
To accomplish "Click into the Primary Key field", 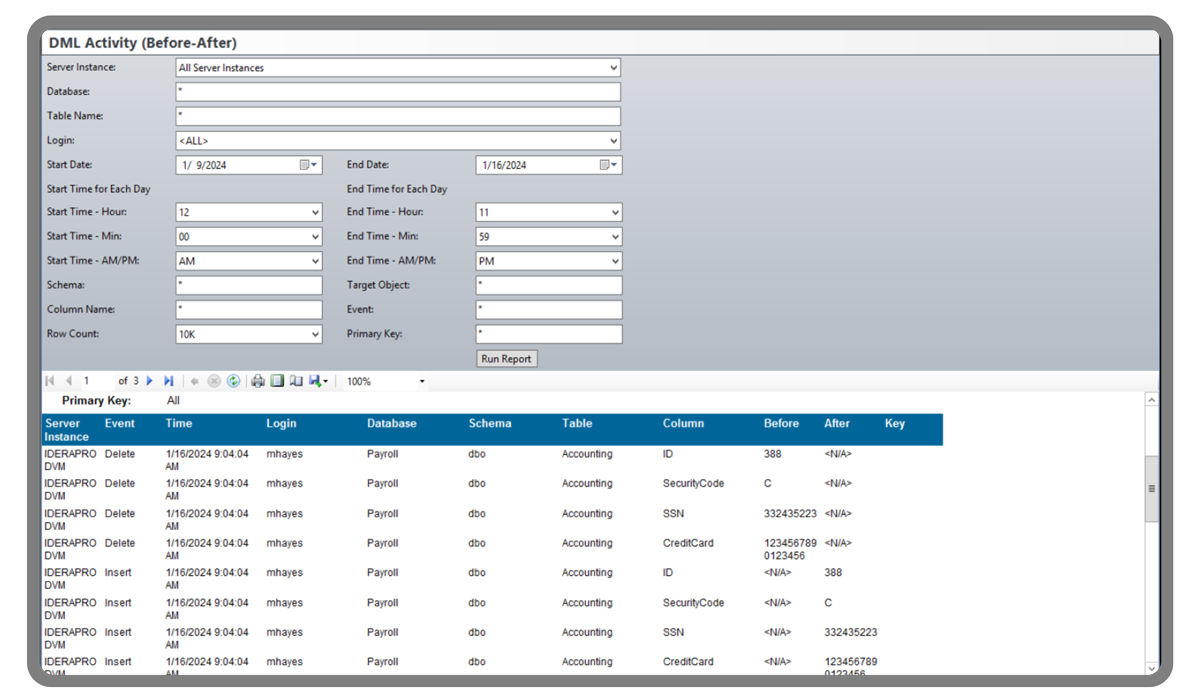I will click(549, 334).
